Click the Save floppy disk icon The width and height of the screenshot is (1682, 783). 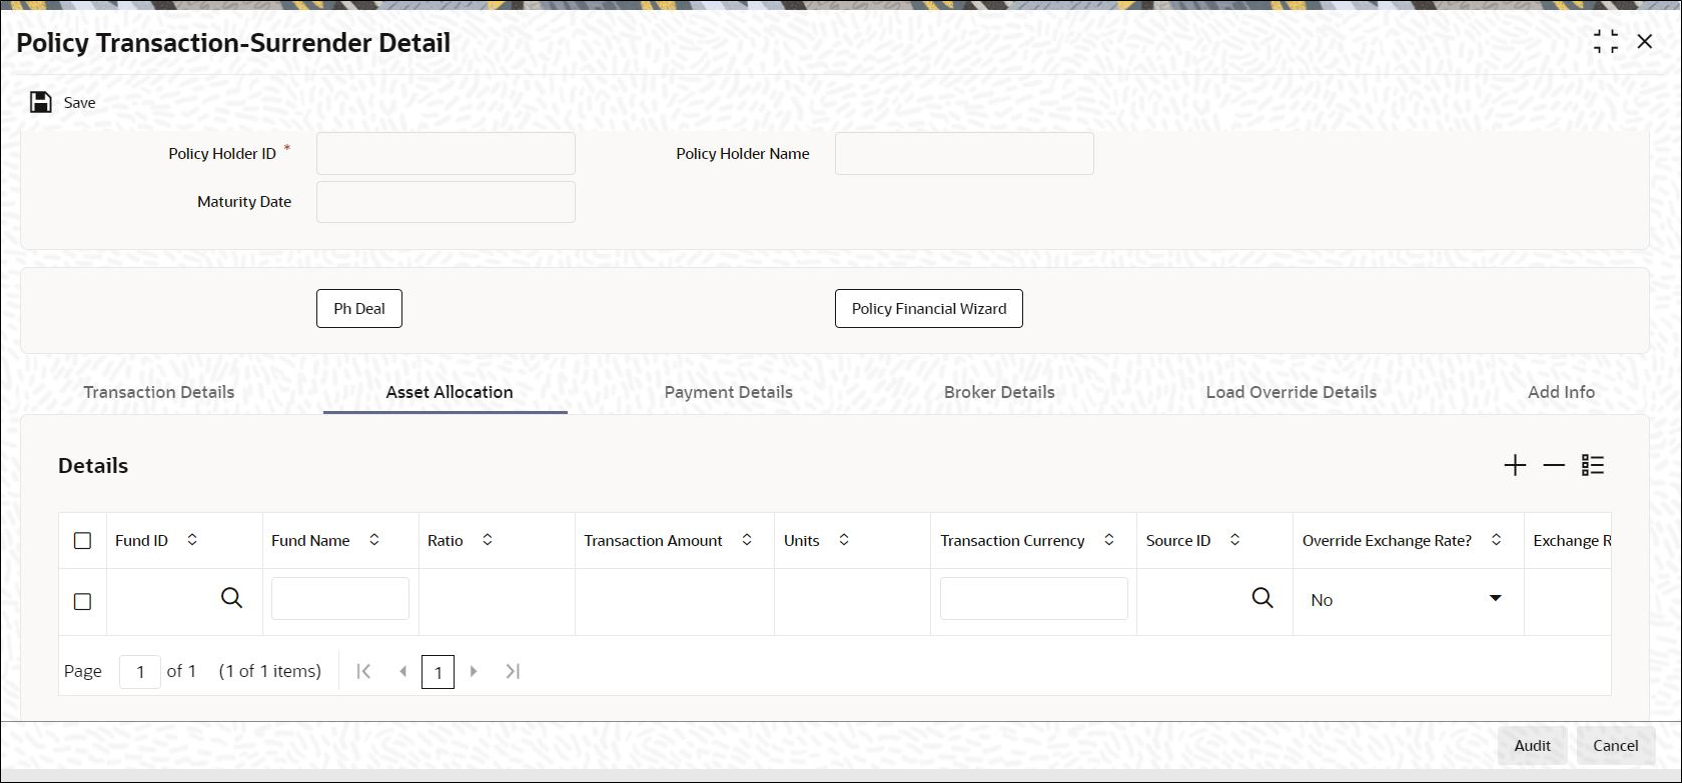(41, 102)
